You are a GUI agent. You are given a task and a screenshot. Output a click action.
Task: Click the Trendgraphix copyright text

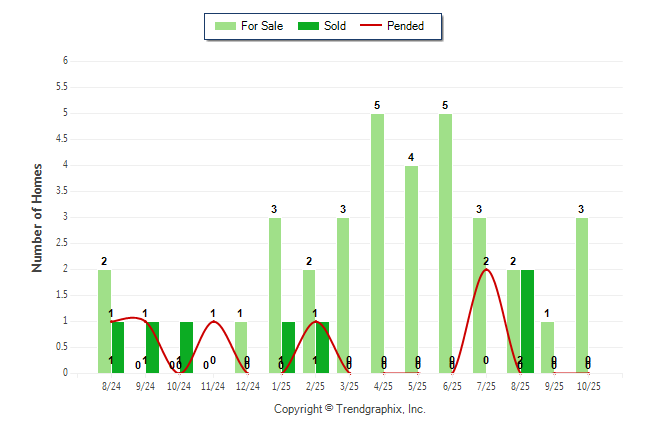coord(350,409)
